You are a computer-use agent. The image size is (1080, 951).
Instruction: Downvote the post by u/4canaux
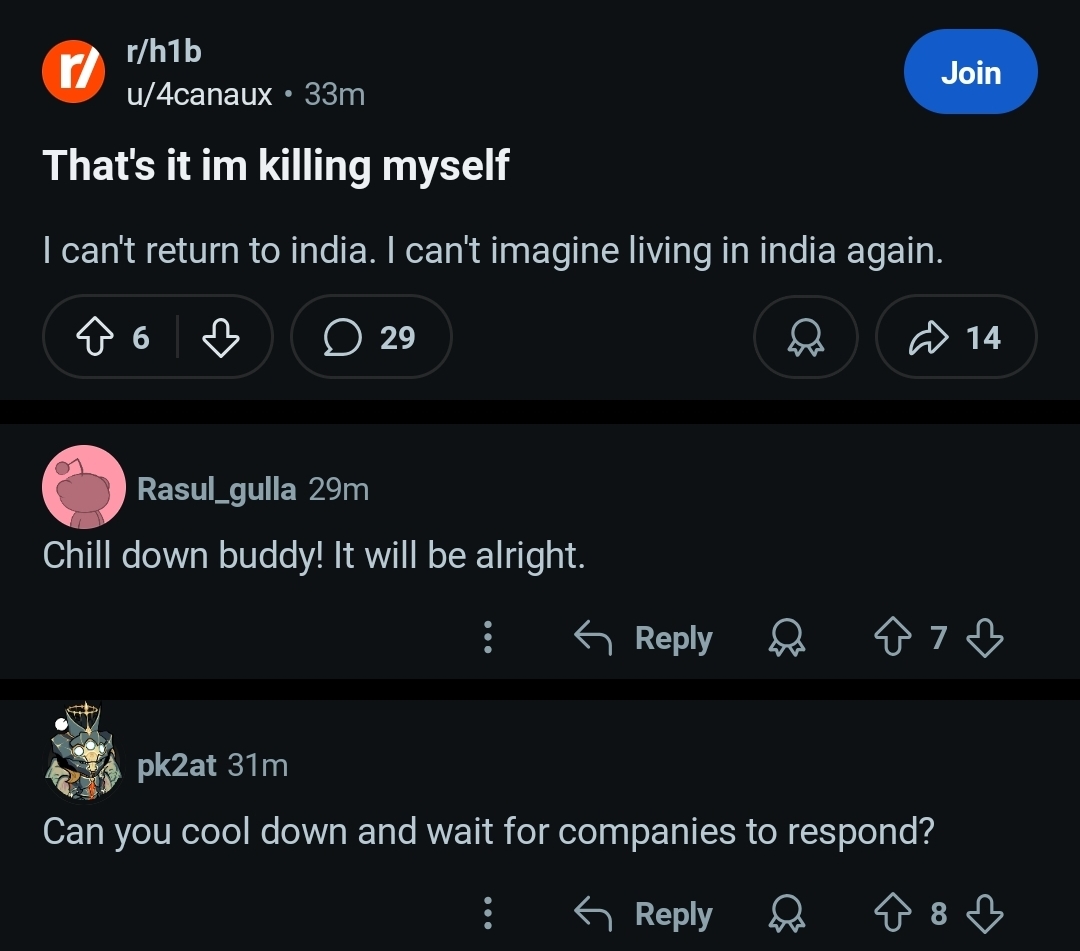pos(220,337)
